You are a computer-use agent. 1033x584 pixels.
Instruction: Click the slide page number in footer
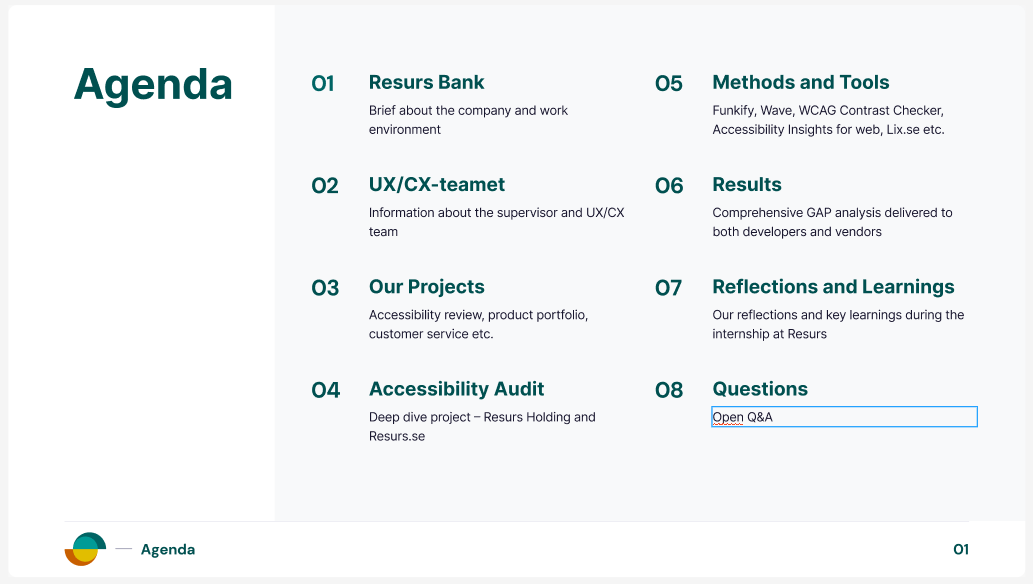(960, 549)
